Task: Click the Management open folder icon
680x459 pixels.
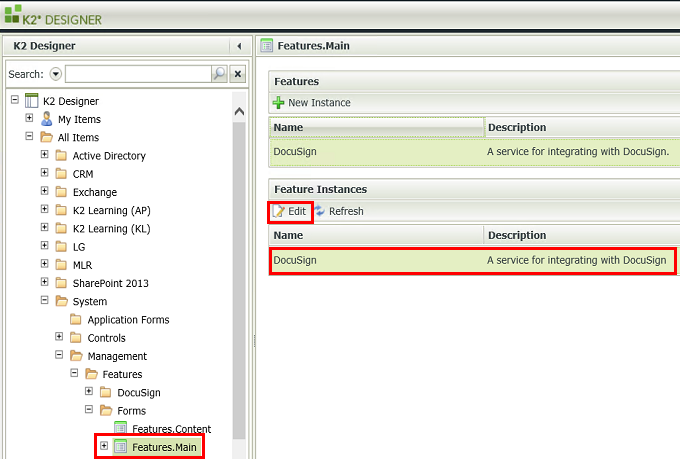Action: click(76, 356)
